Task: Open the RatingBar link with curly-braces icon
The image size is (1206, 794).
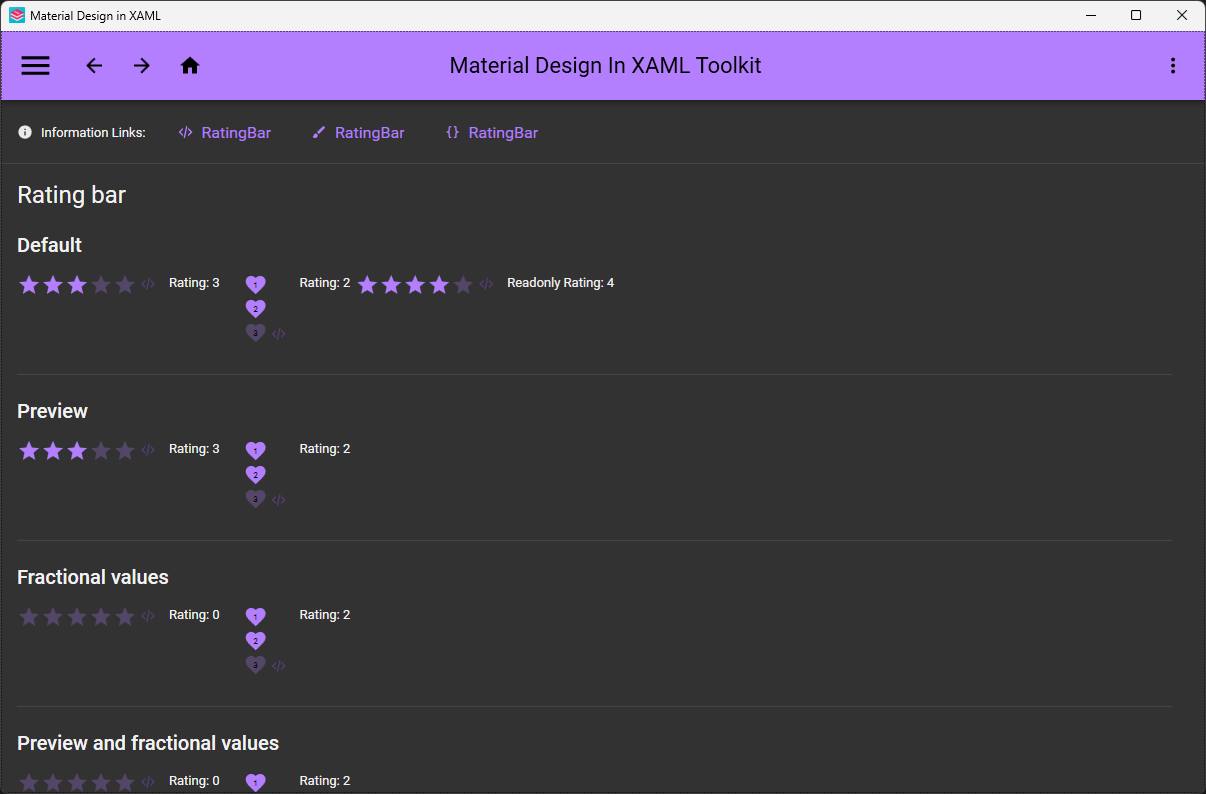Action: point(492,133)
